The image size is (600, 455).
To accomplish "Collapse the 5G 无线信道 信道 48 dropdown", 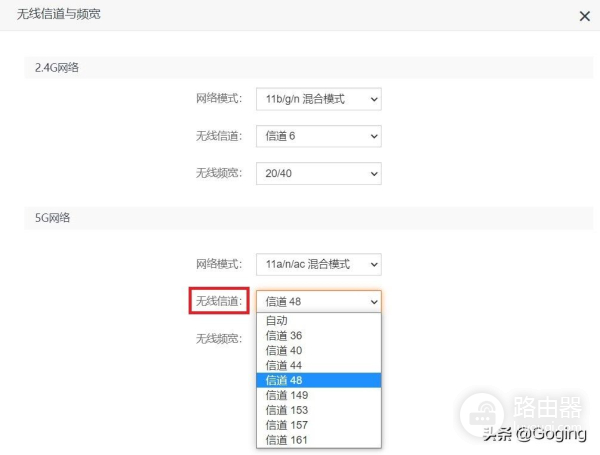I will (319, 302).
